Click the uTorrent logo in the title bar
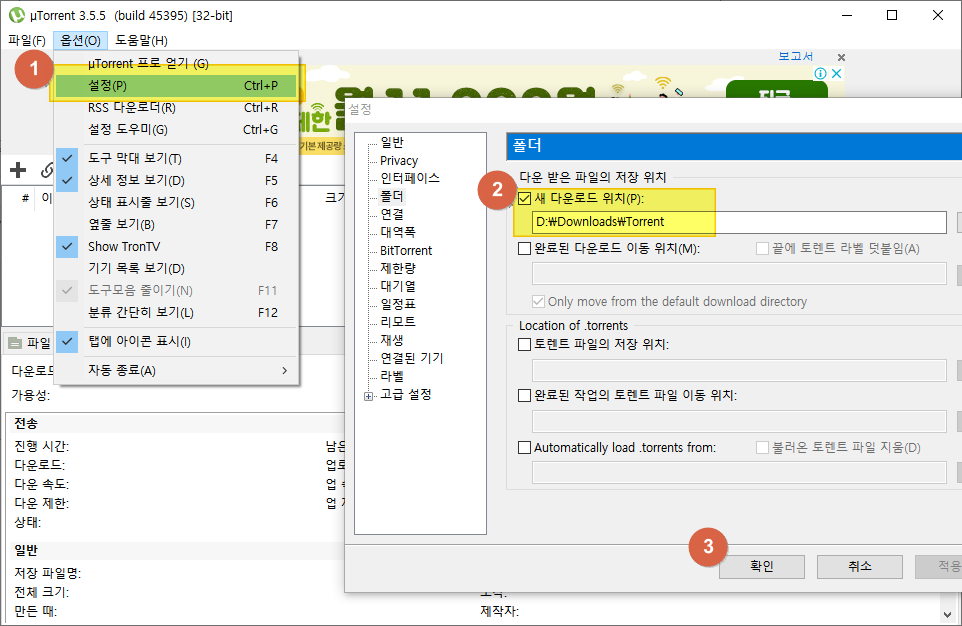Viewport: 962px width, 626px height. coord(17,15)
